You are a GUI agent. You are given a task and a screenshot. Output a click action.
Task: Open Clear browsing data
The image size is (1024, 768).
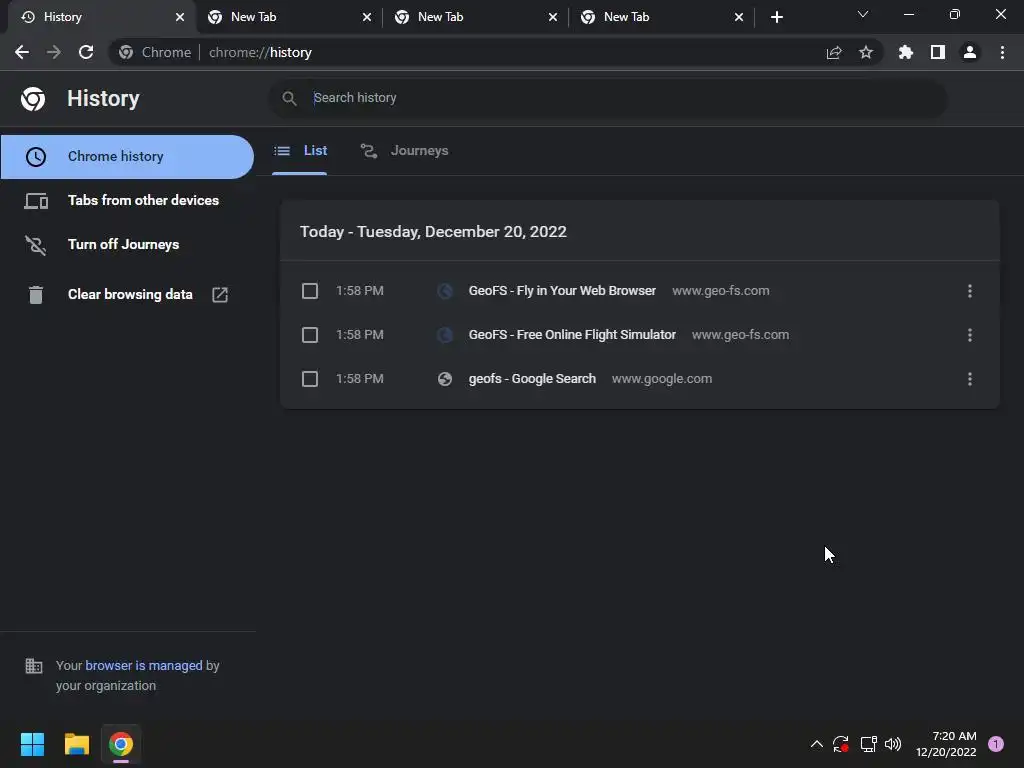click(x=127, y=295)
